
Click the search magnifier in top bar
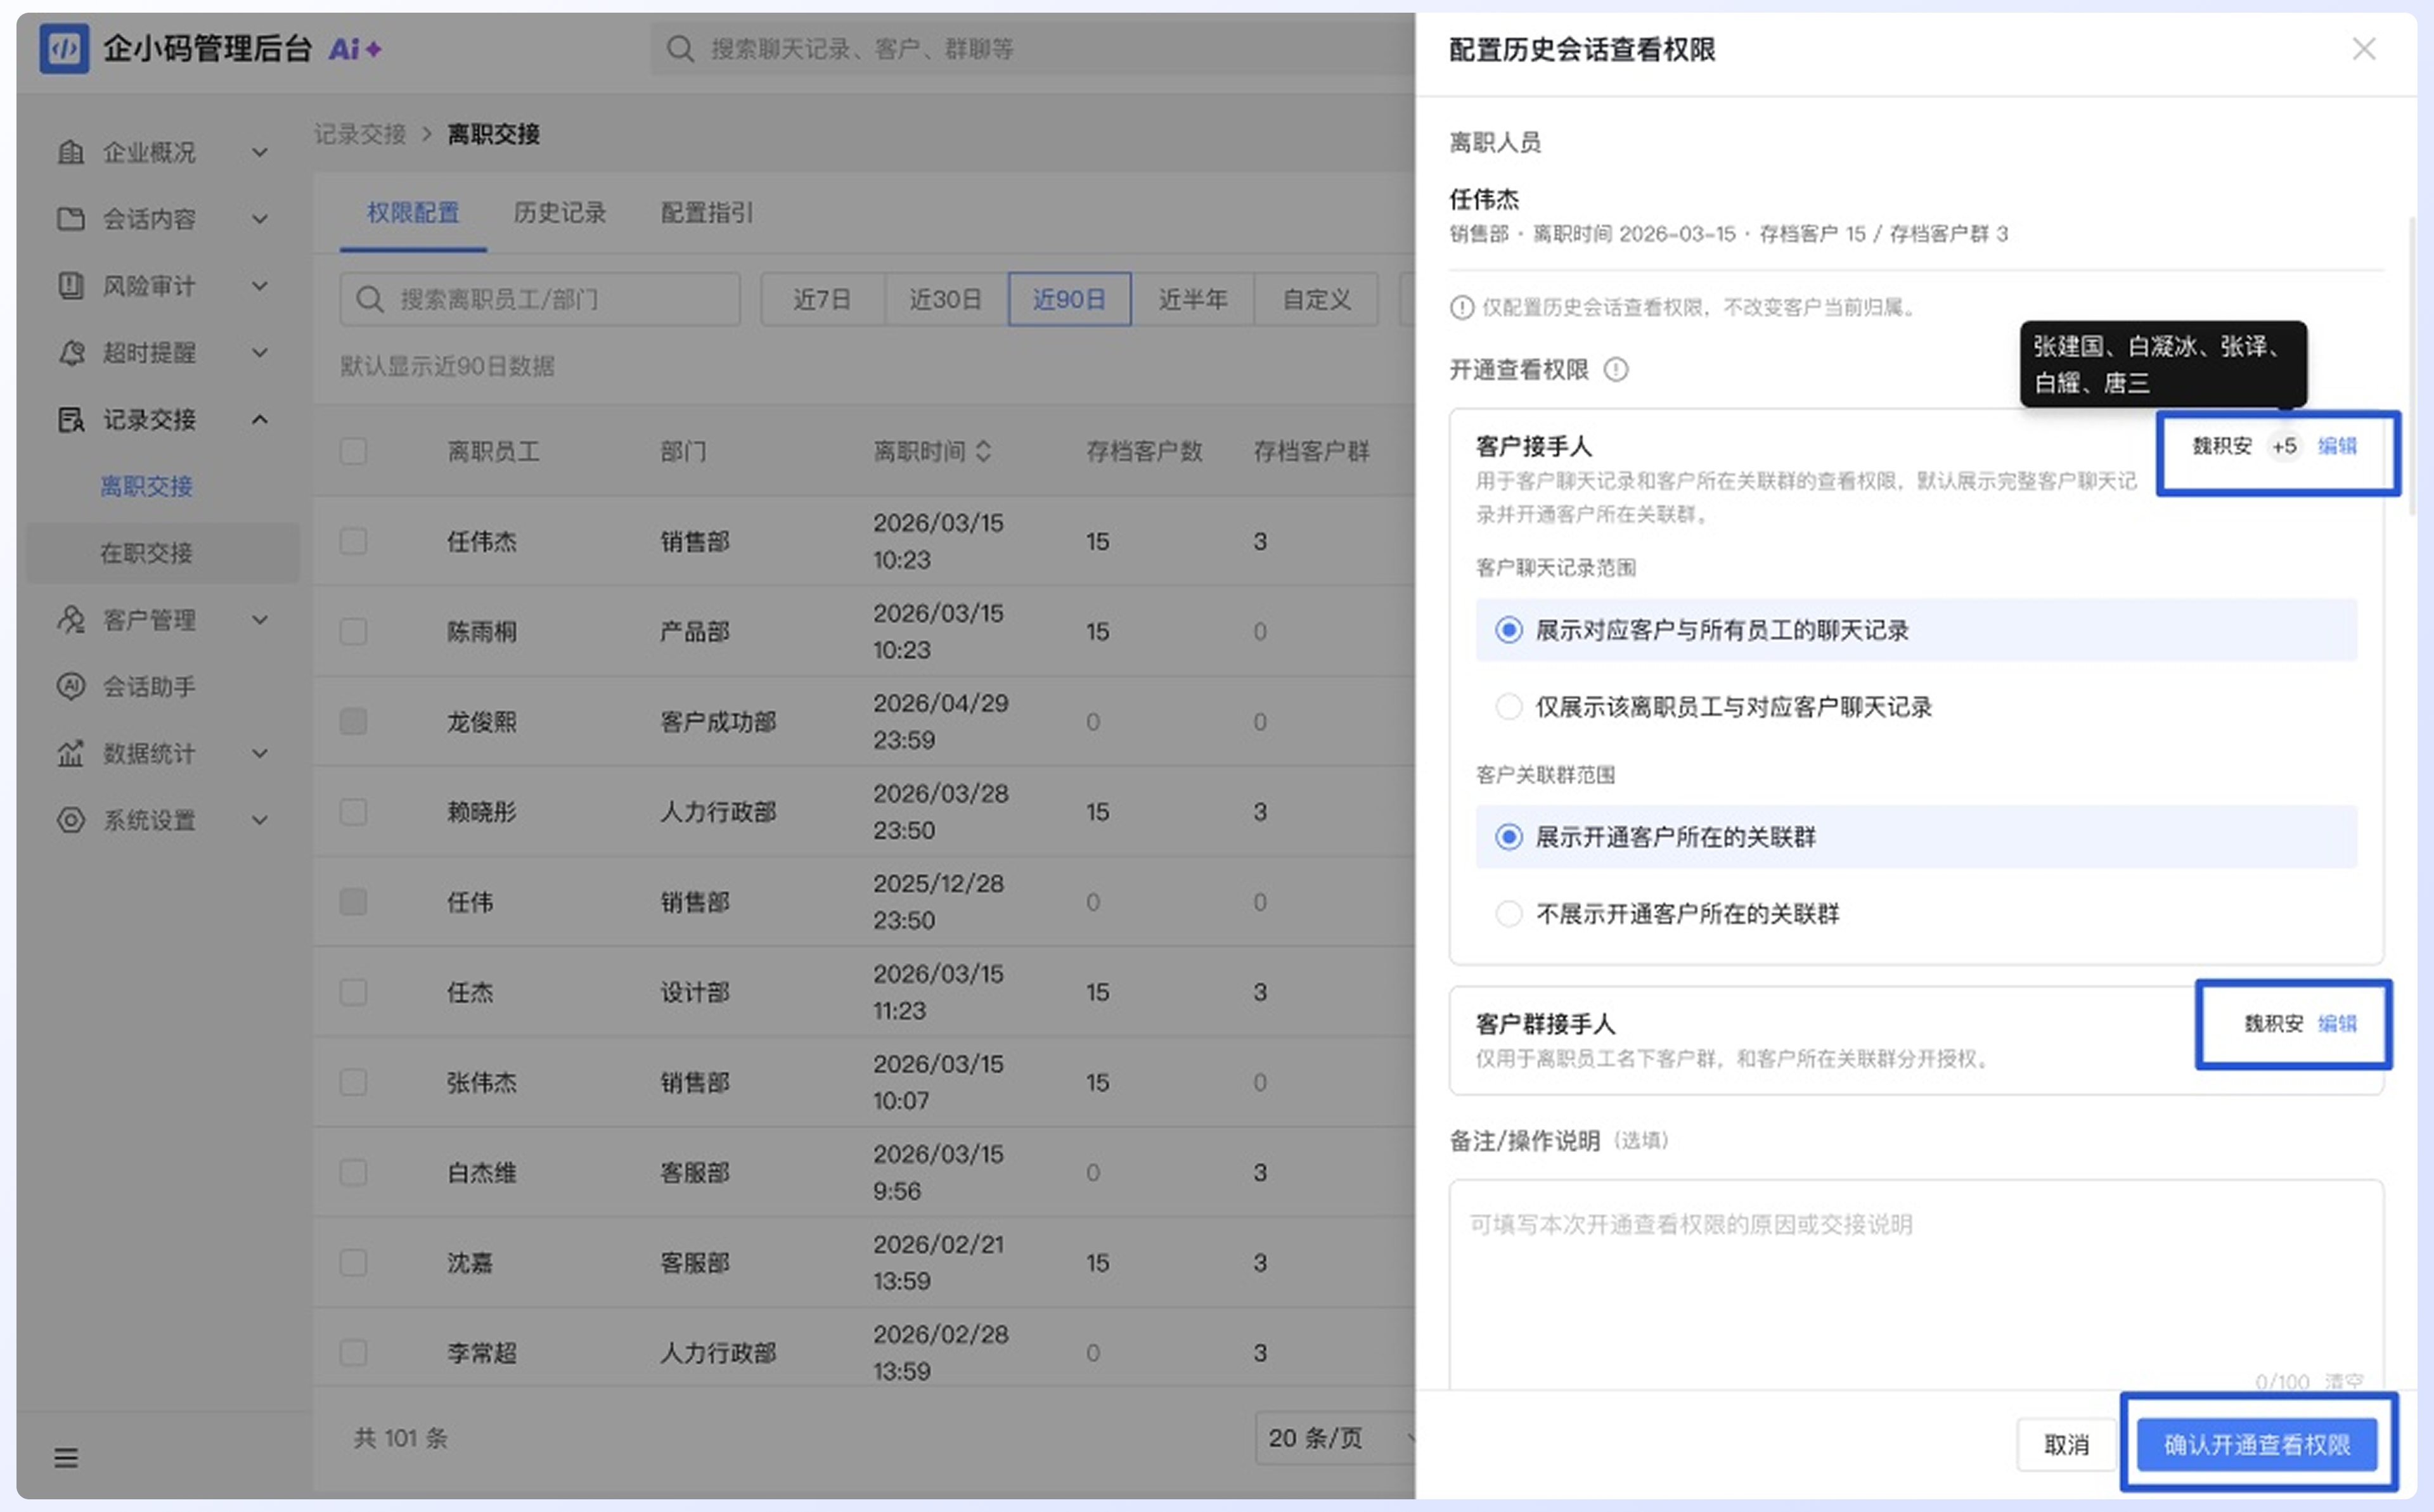tap(680, 49)
